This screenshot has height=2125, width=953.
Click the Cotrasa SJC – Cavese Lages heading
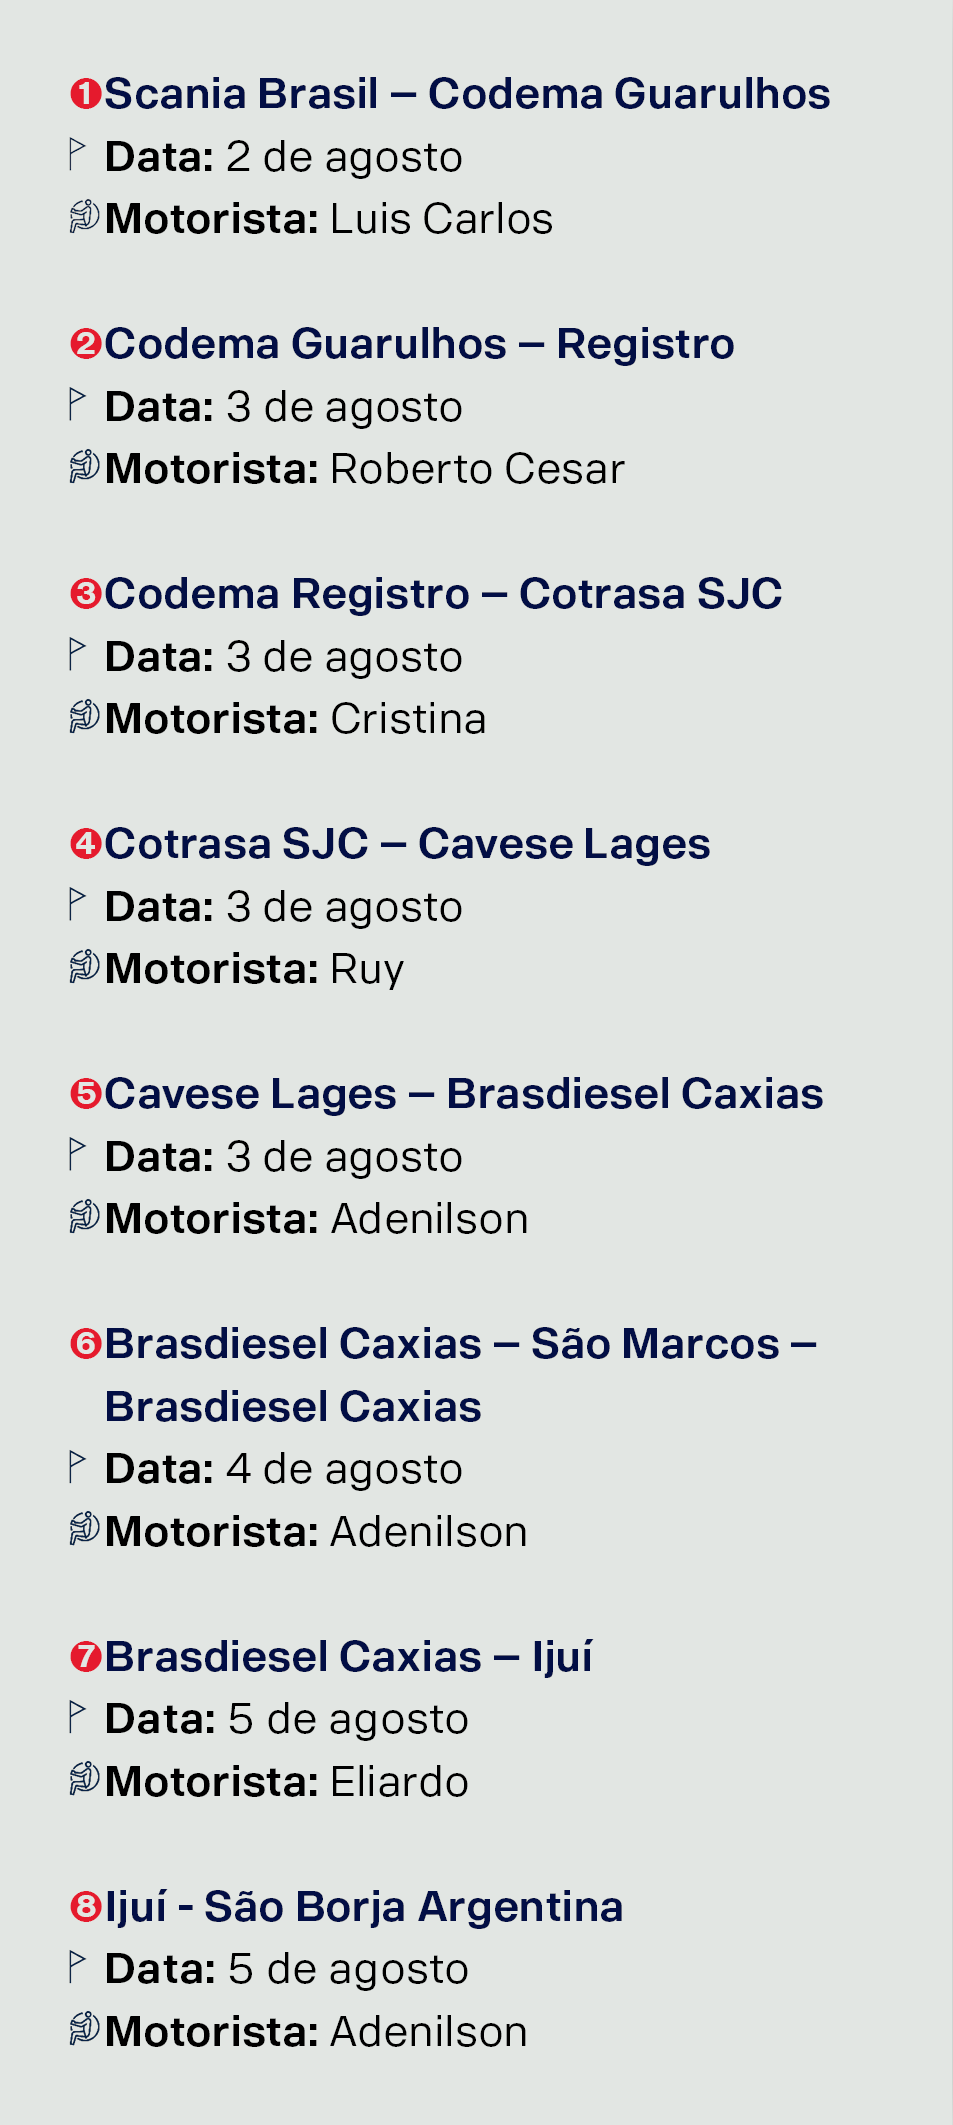click(x=407, y=844)
